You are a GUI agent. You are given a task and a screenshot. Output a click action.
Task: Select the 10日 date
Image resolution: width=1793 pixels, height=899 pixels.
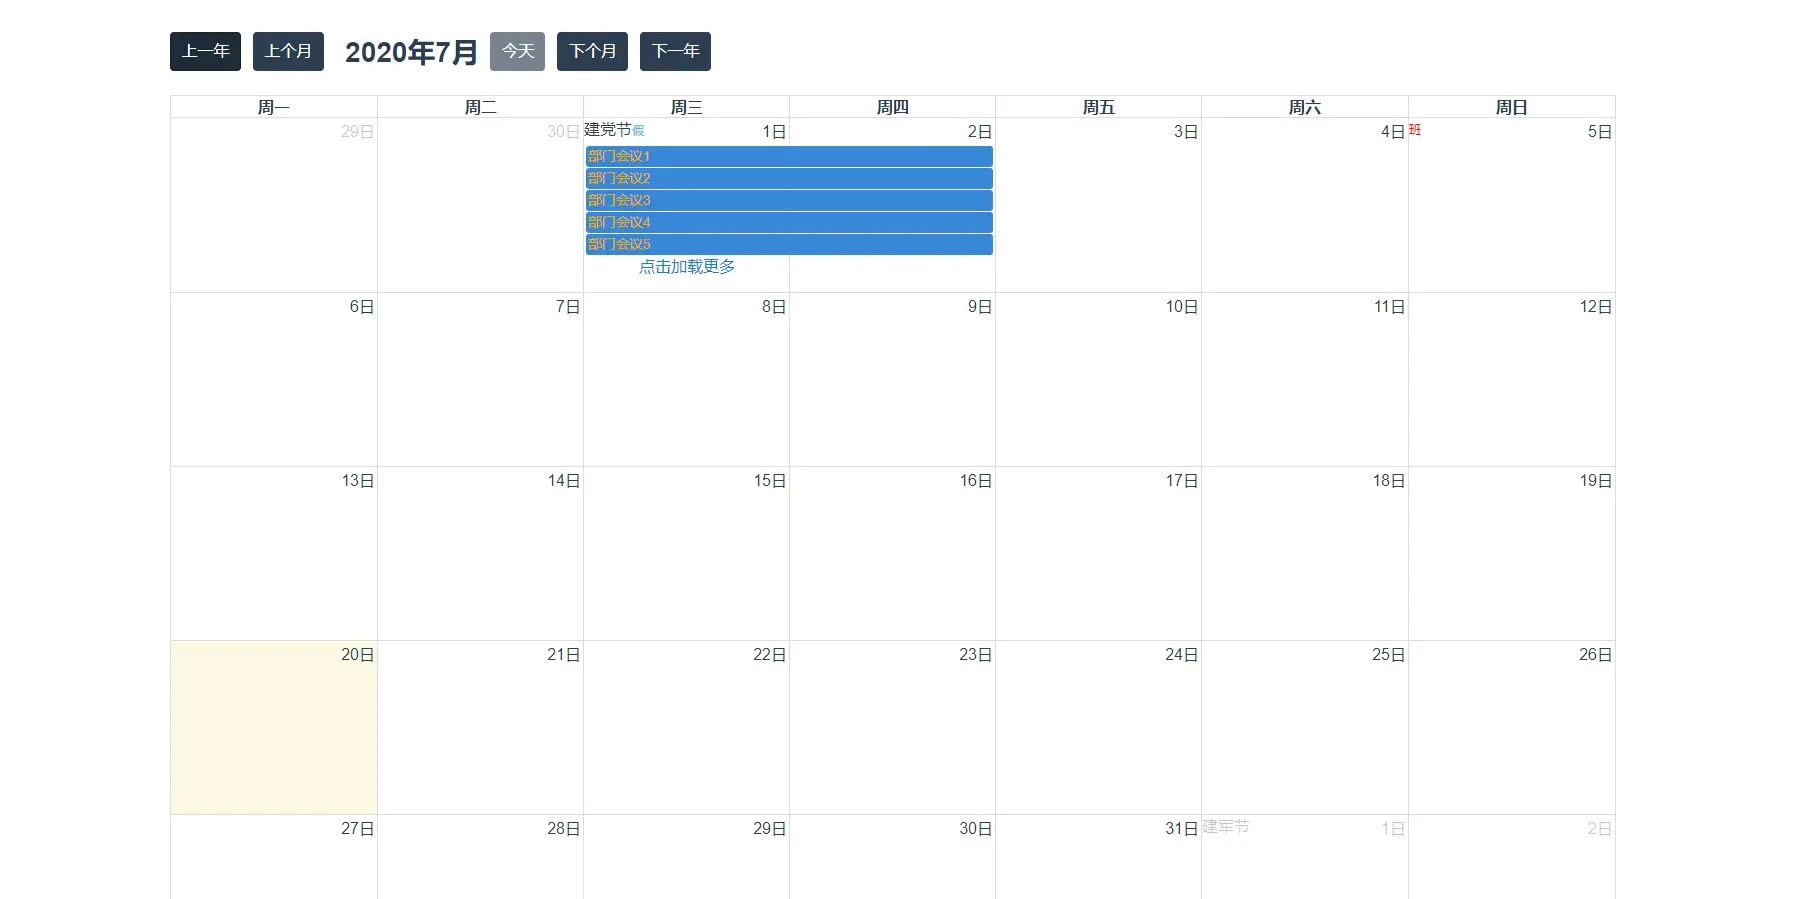coord(1181,307)
